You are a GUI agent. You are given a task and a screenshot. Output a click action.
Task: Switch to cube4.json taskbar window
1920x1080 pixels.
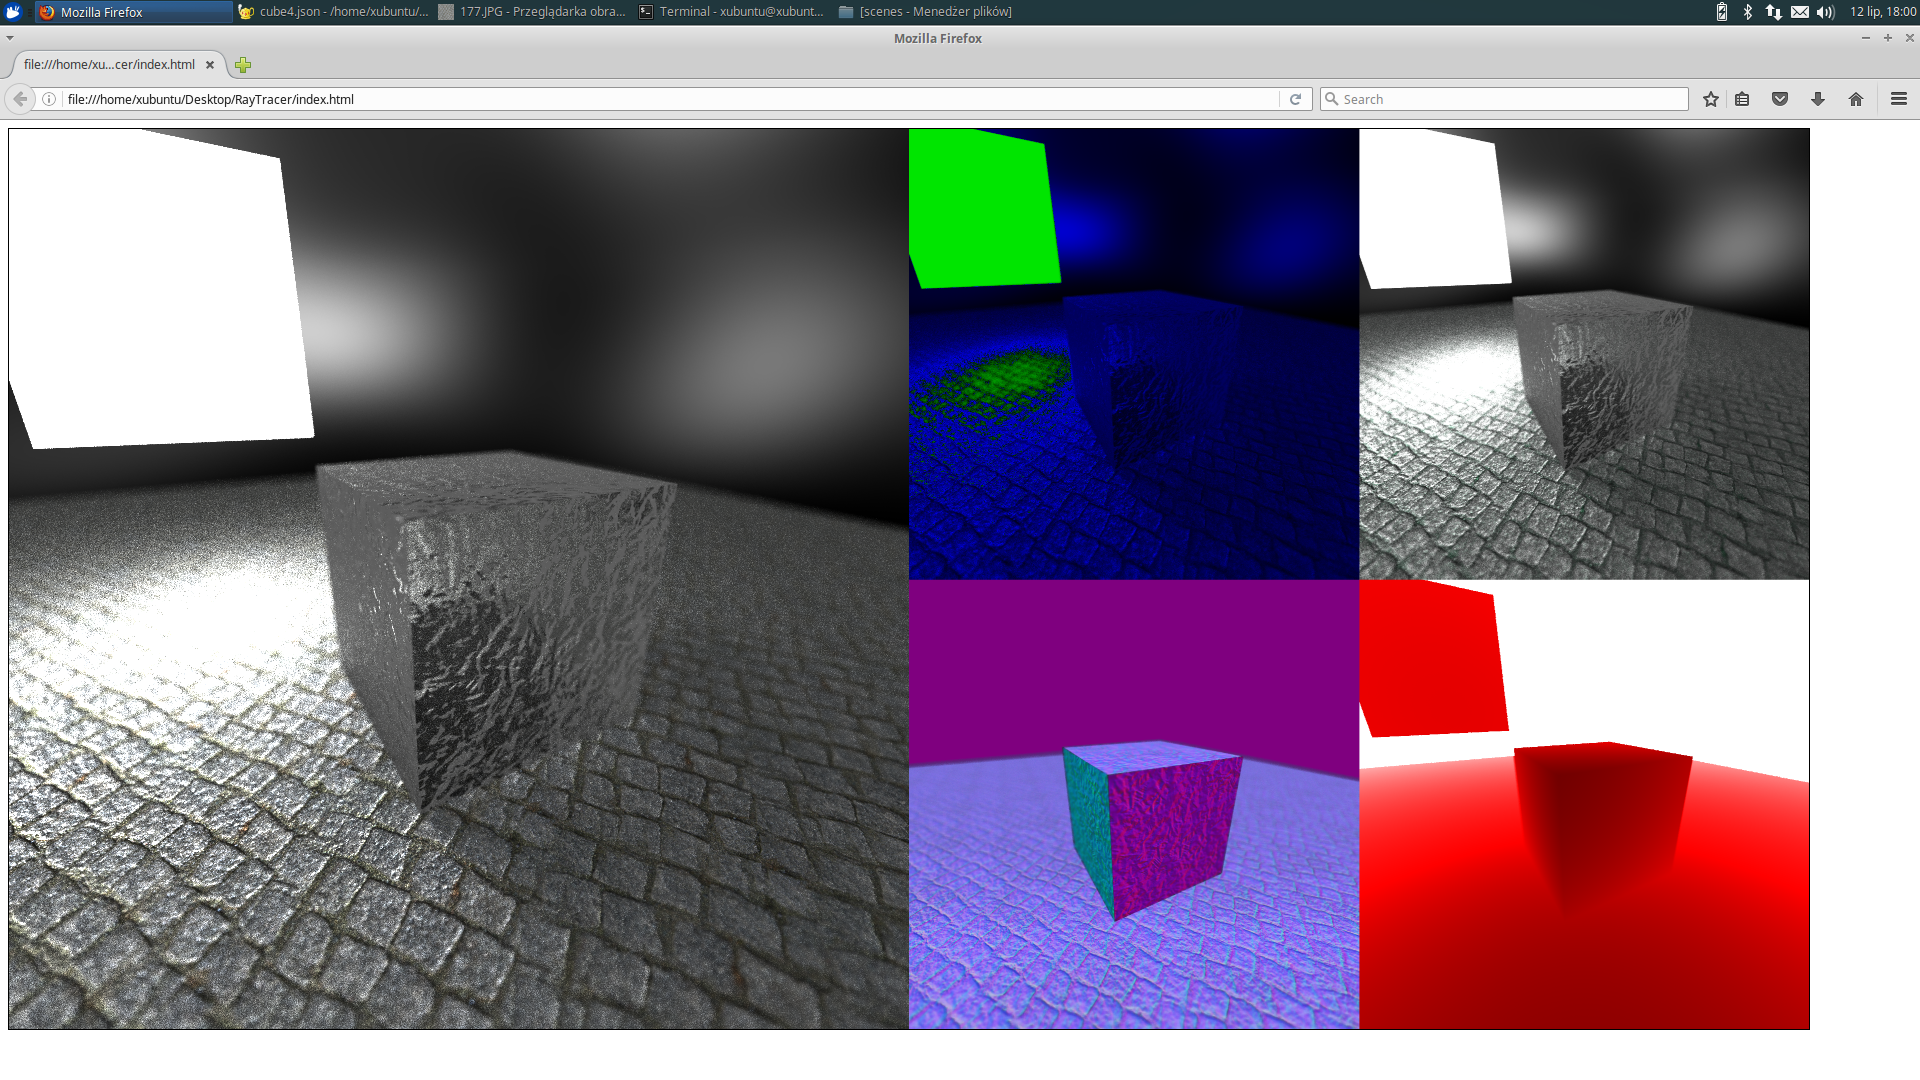point(334,12)
